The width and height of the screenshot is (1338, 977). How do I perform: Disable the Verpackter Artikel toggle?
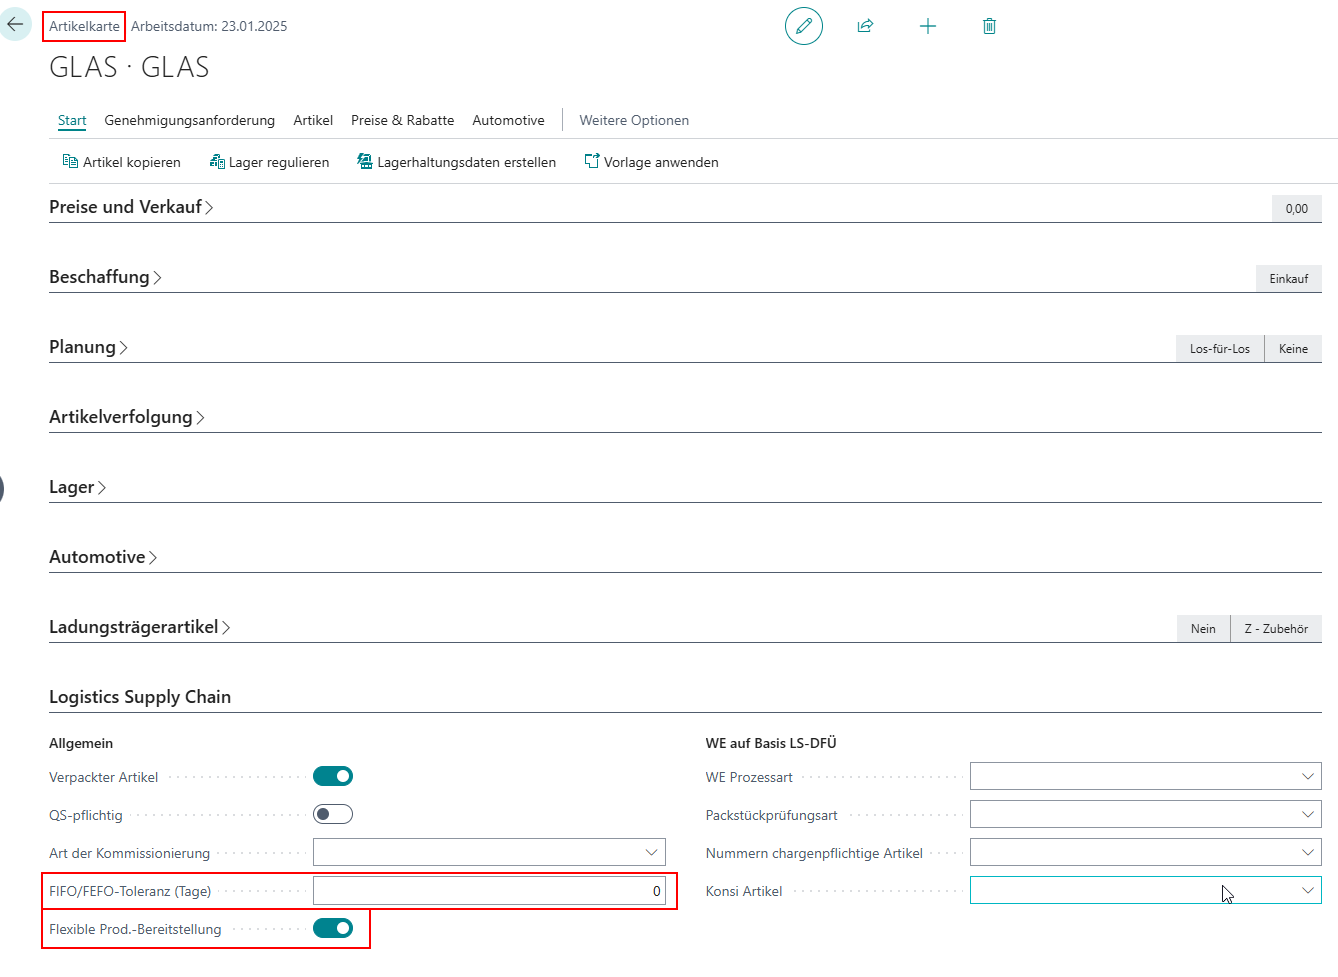pos(333,776)
